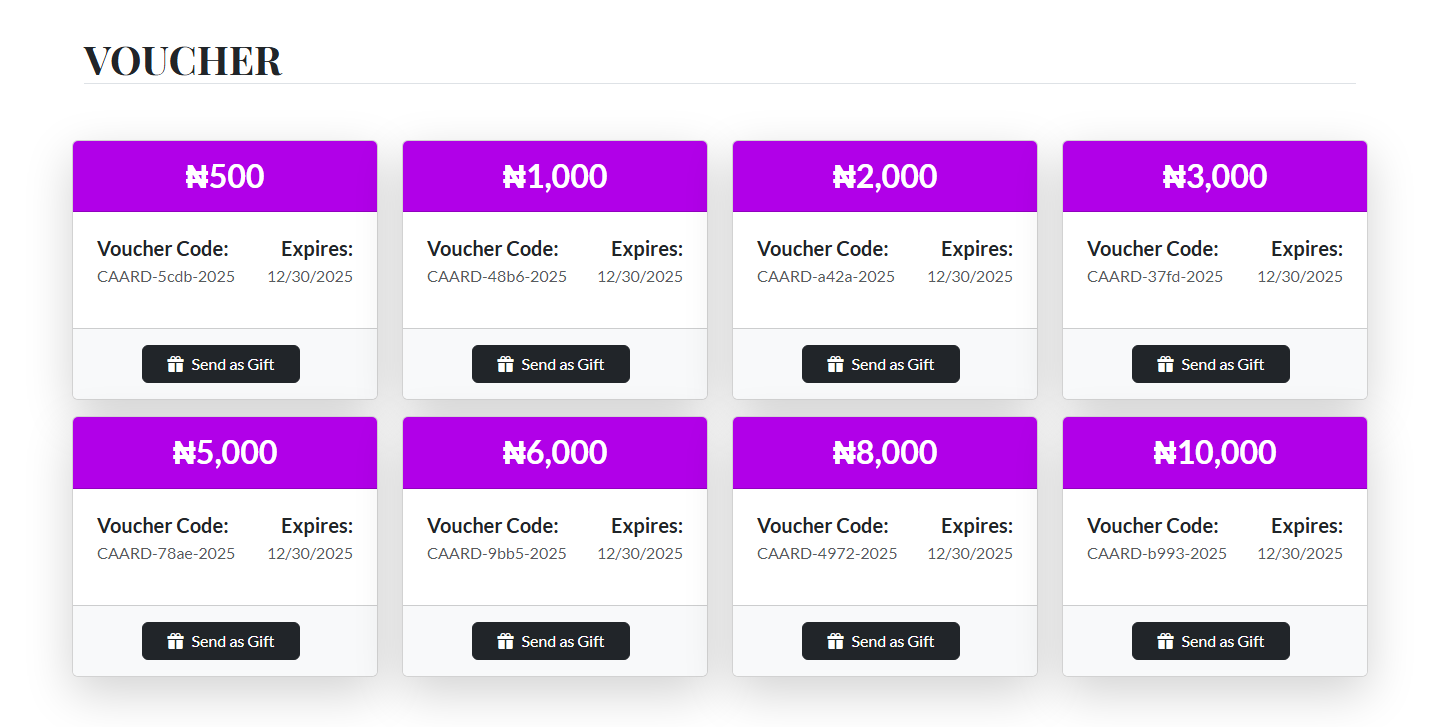Click voucher code CAARD-a42a-2025
This screenshot has width=1437, height=727.
[x=826, y=277]
